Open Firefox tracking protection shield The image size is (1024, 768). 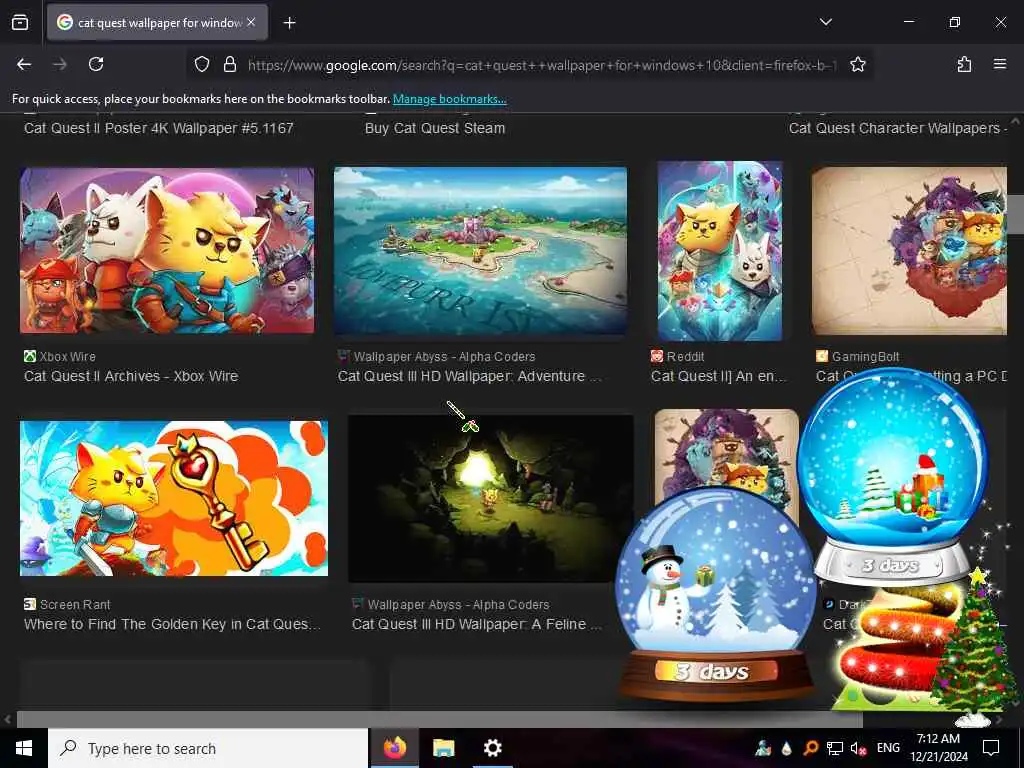(x=202, y=64)
